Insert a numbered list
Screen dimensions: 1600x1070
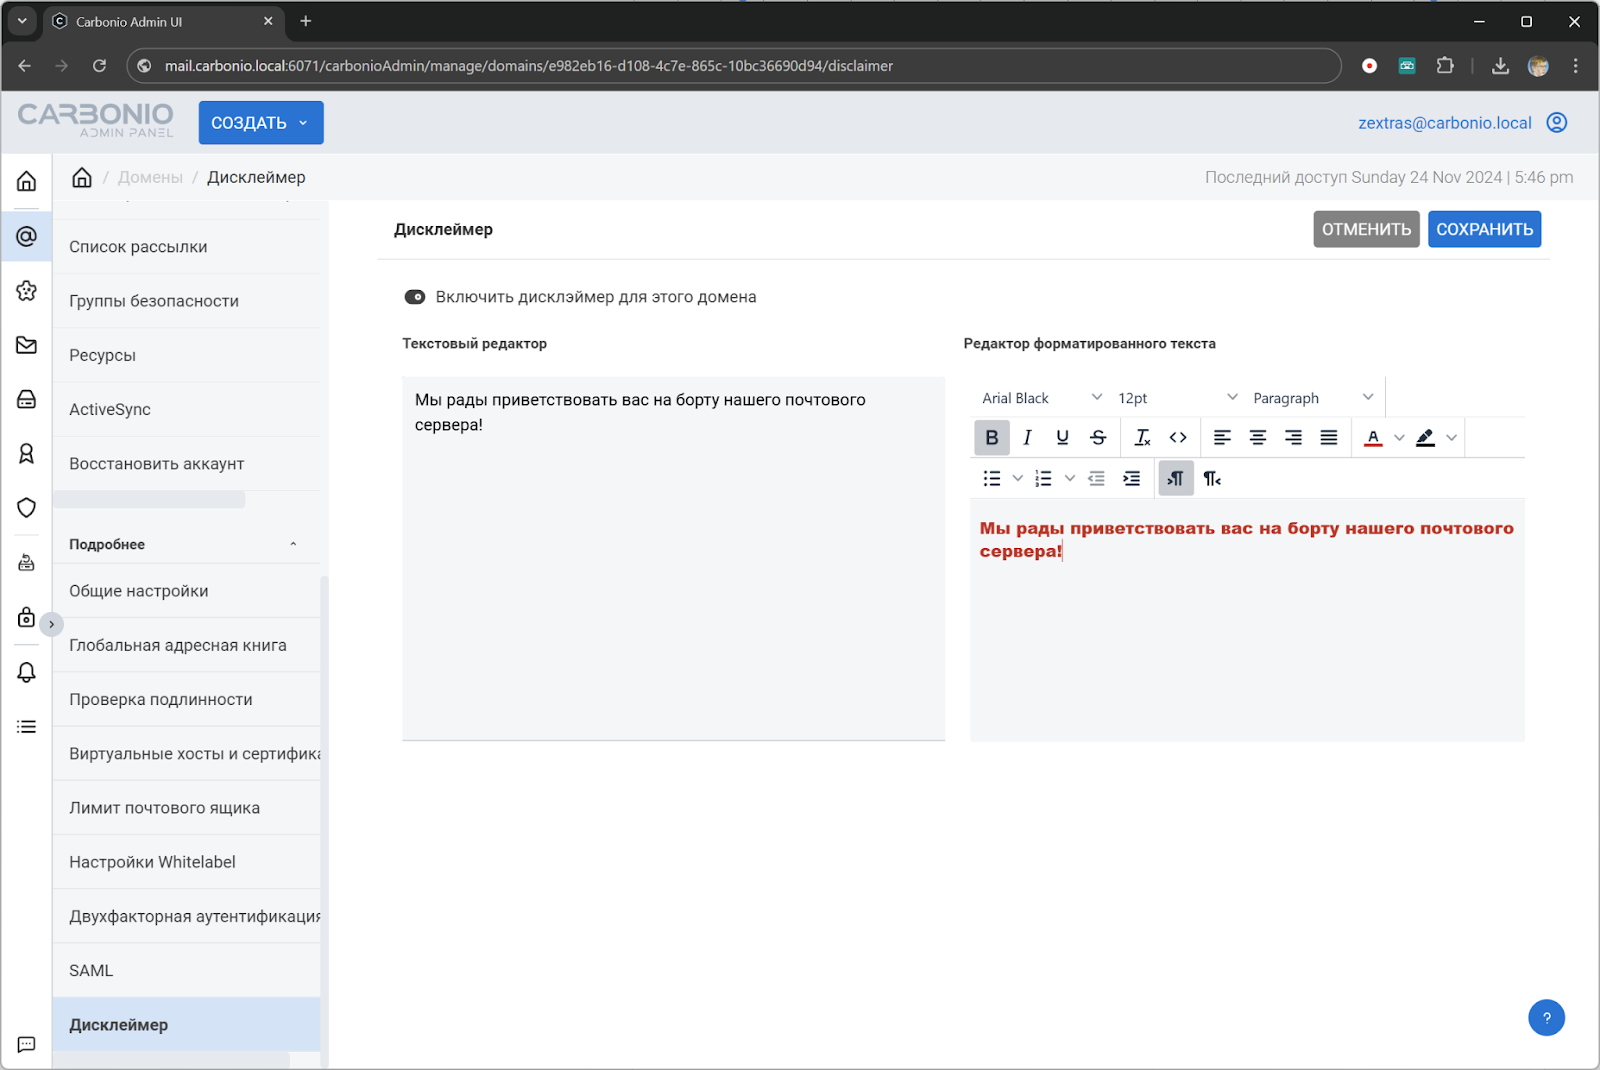(x=1043, y=478)
